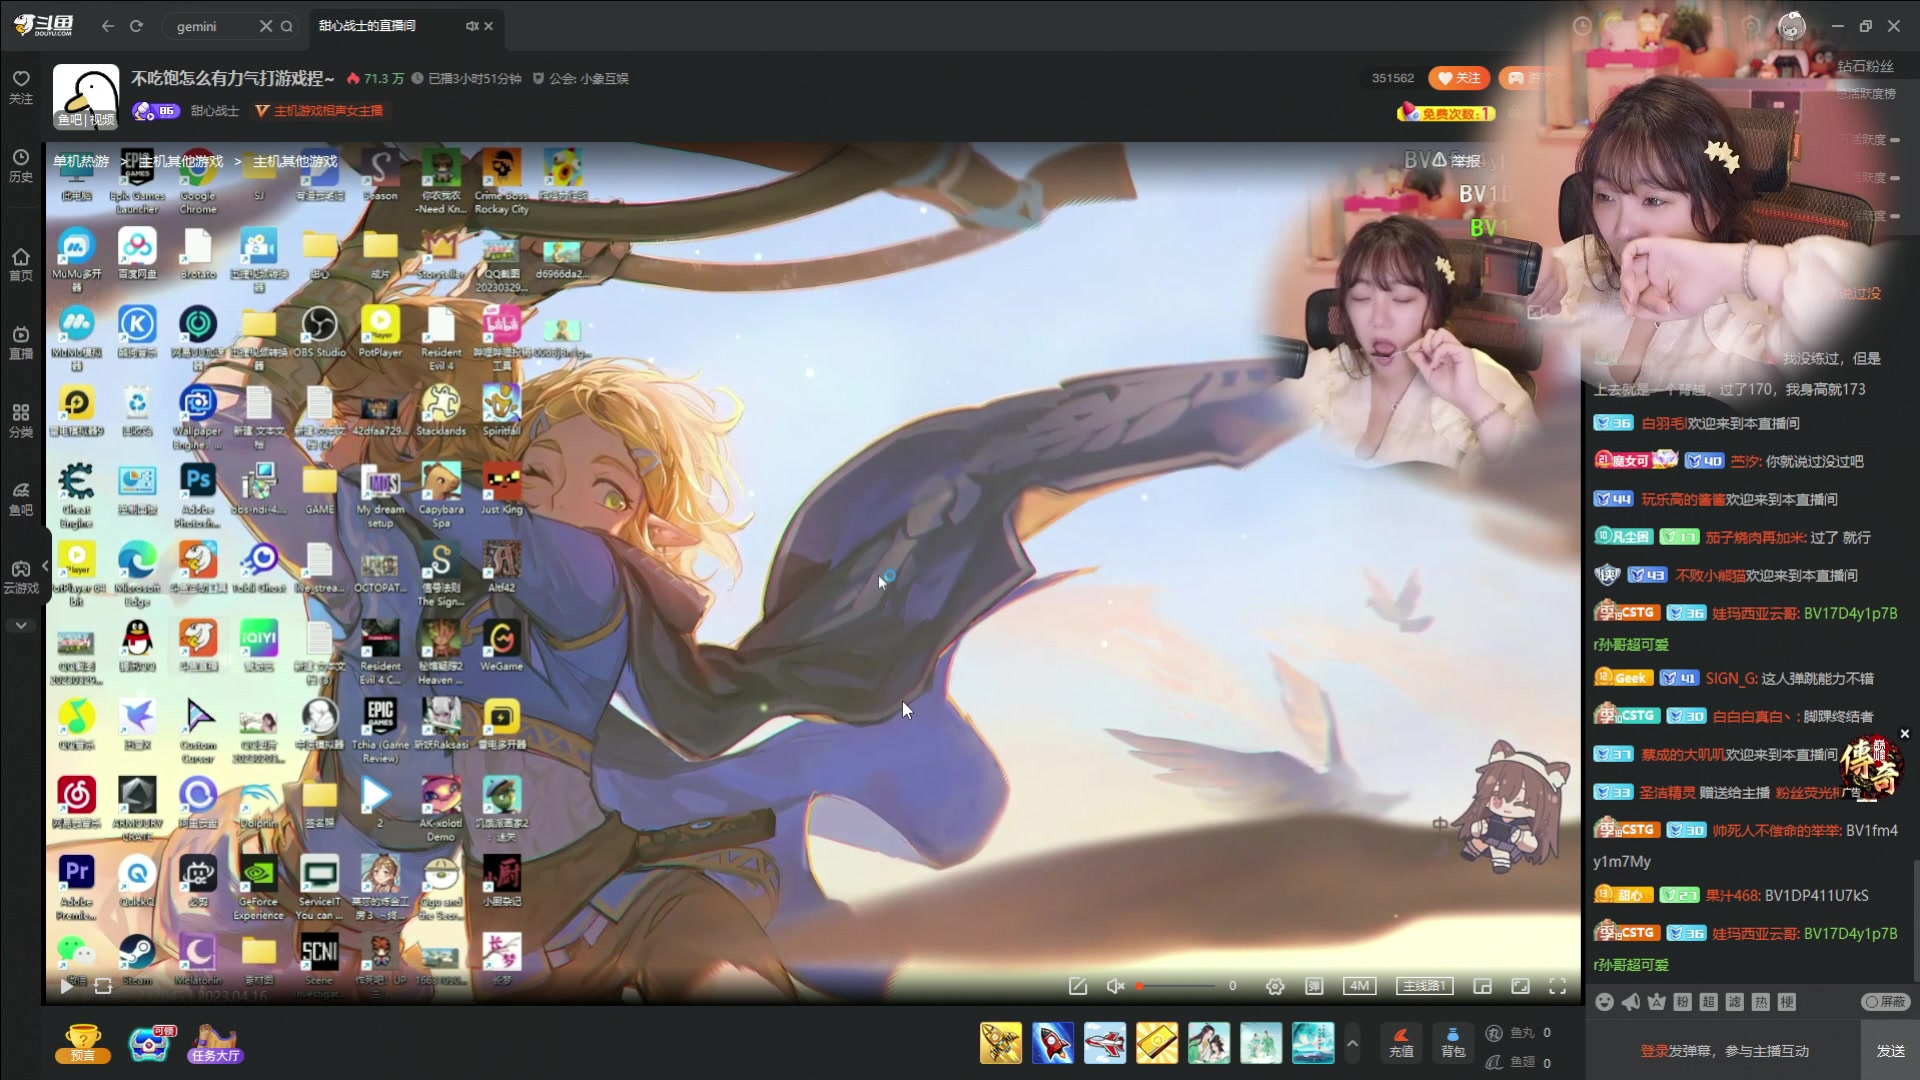Toggle the 屏蔽 block switch
The height and width of the screenshot is (1080, 1920).
pyautogui.click(x=1886, y=1002)
